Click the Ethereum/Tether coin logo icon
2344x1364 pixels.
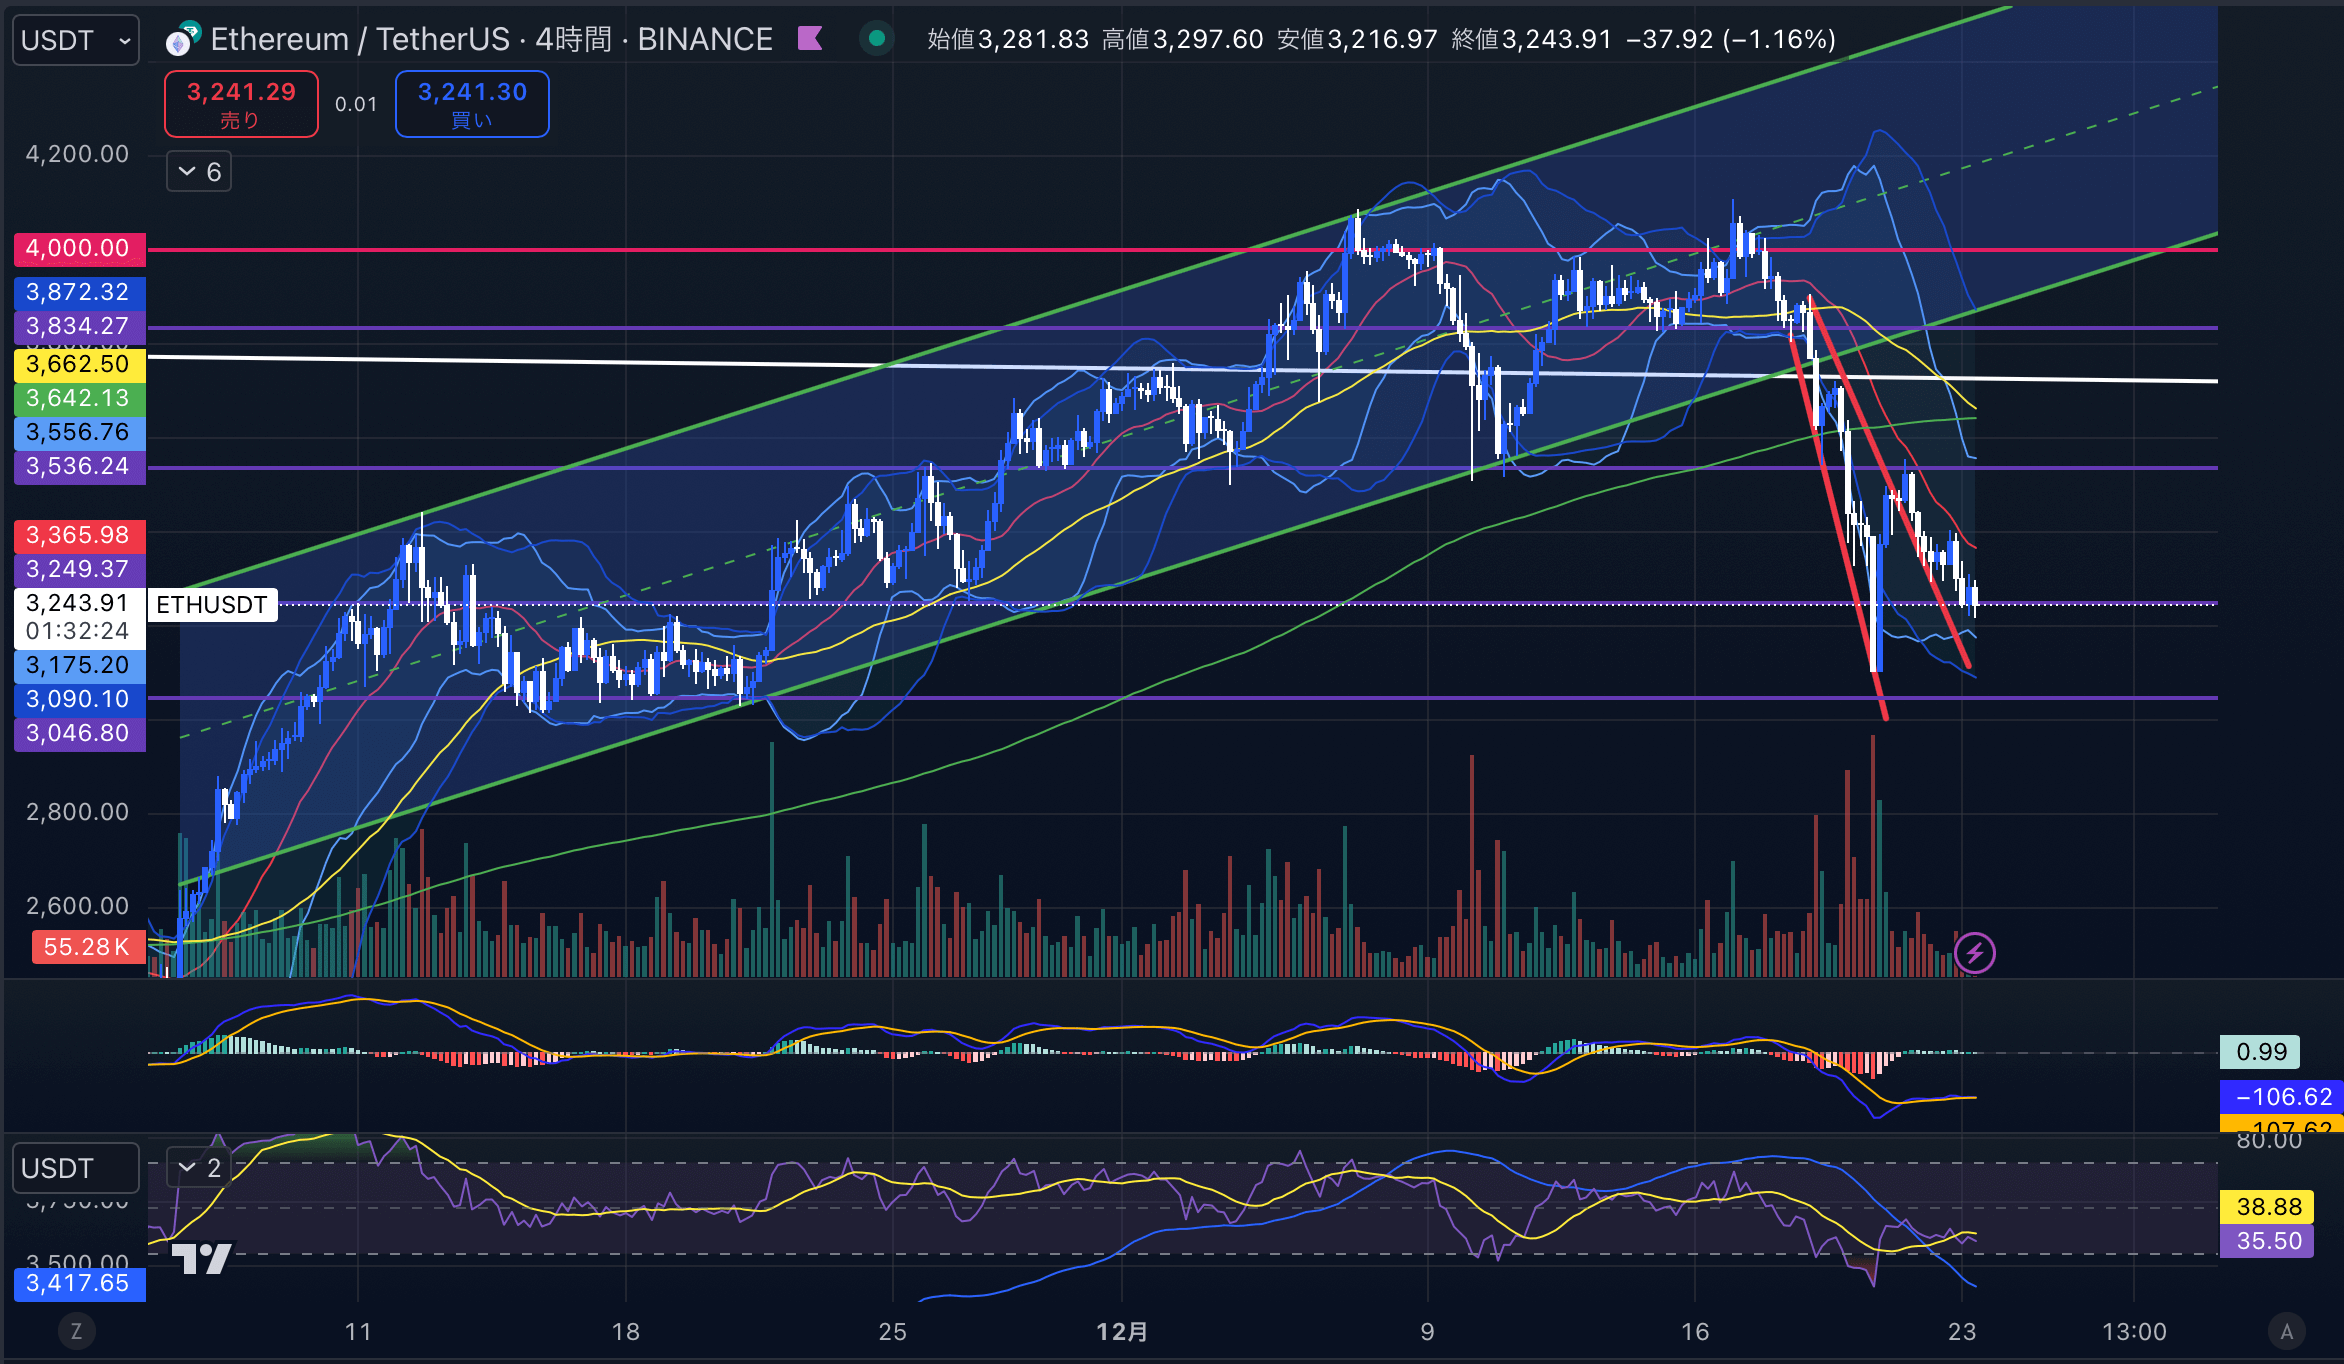(183, 39)
